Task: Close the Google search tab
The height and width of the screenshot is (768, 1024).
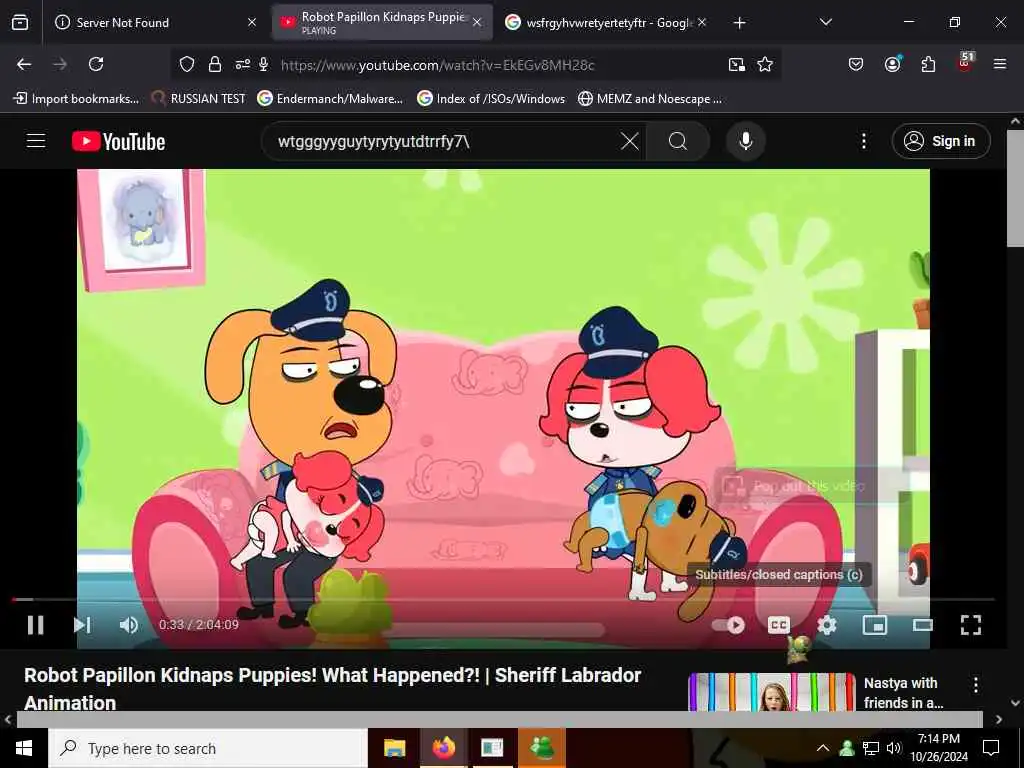Action: 702,23
